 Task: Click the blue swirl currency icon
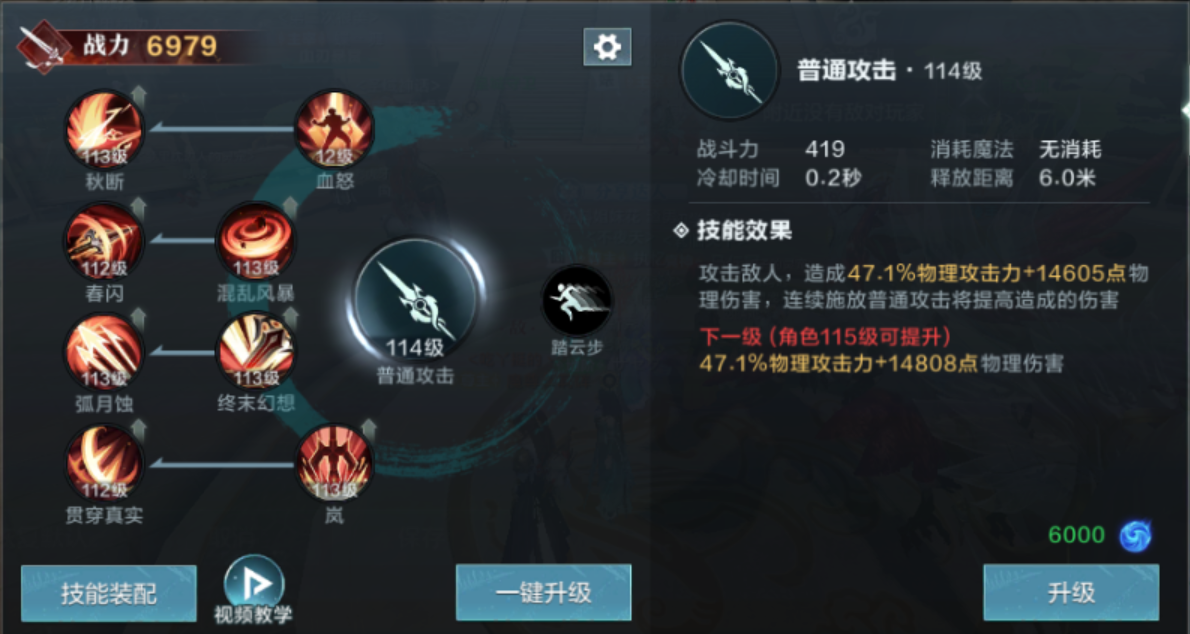(1135, 535)
